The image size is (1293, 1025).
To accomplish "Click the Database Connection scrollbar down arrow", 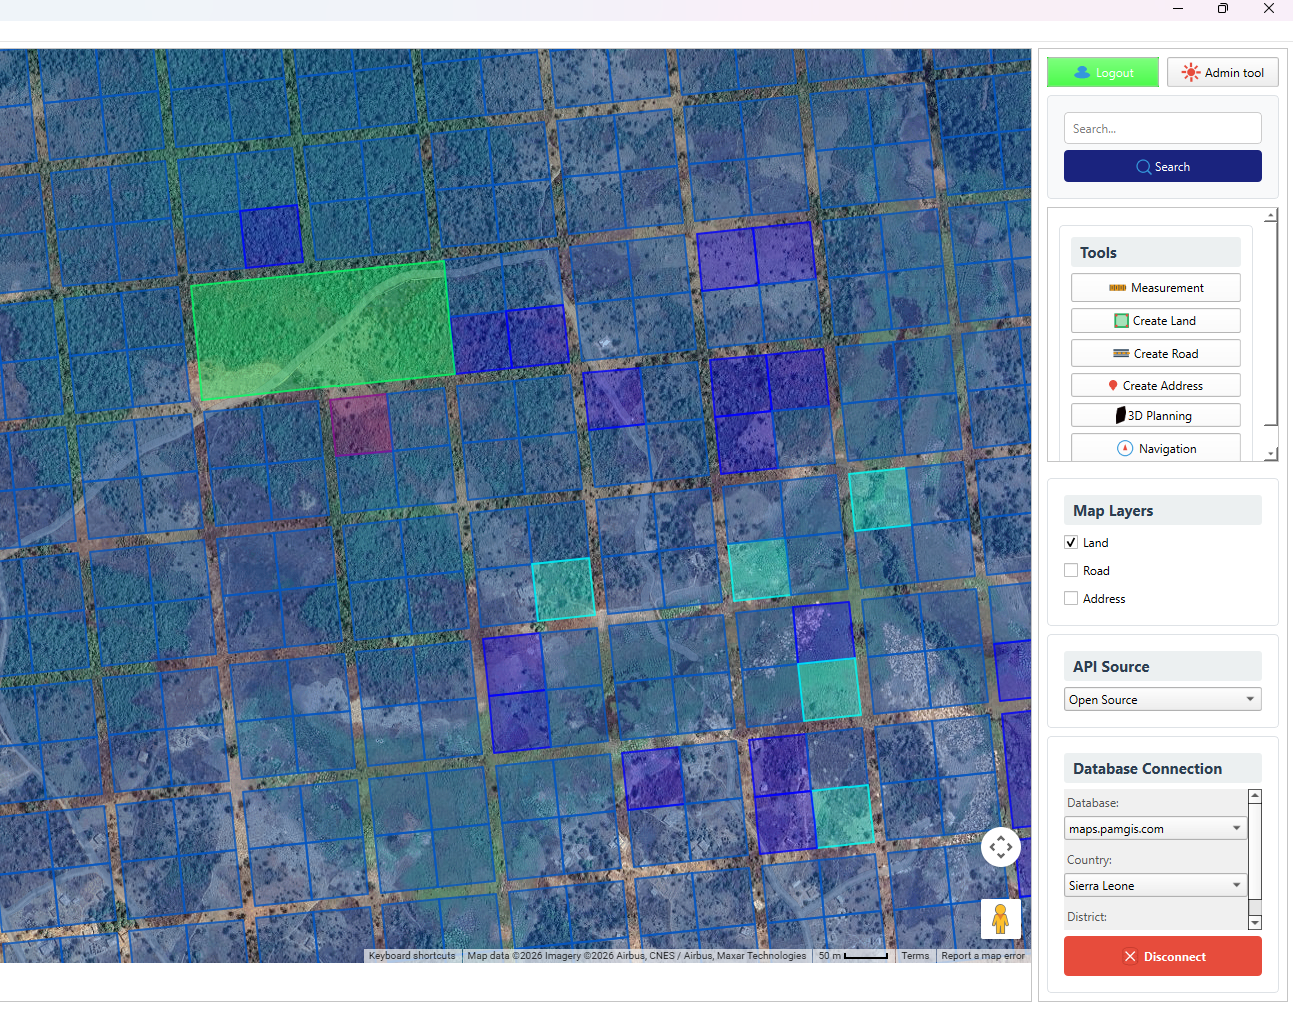I will click(x=1255, y=923).
